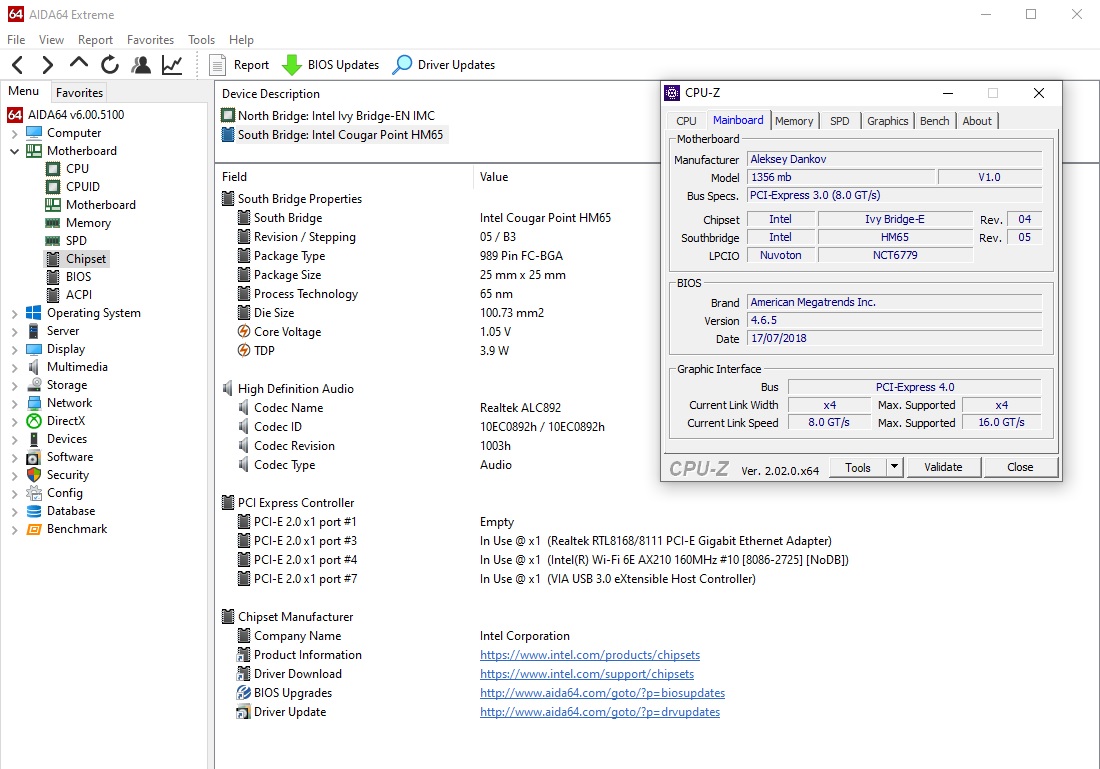Open the Tools dropdown arrow in CPU-Z
The height and width of the screenshot is (769, 1100).
[x=894, y=467]
